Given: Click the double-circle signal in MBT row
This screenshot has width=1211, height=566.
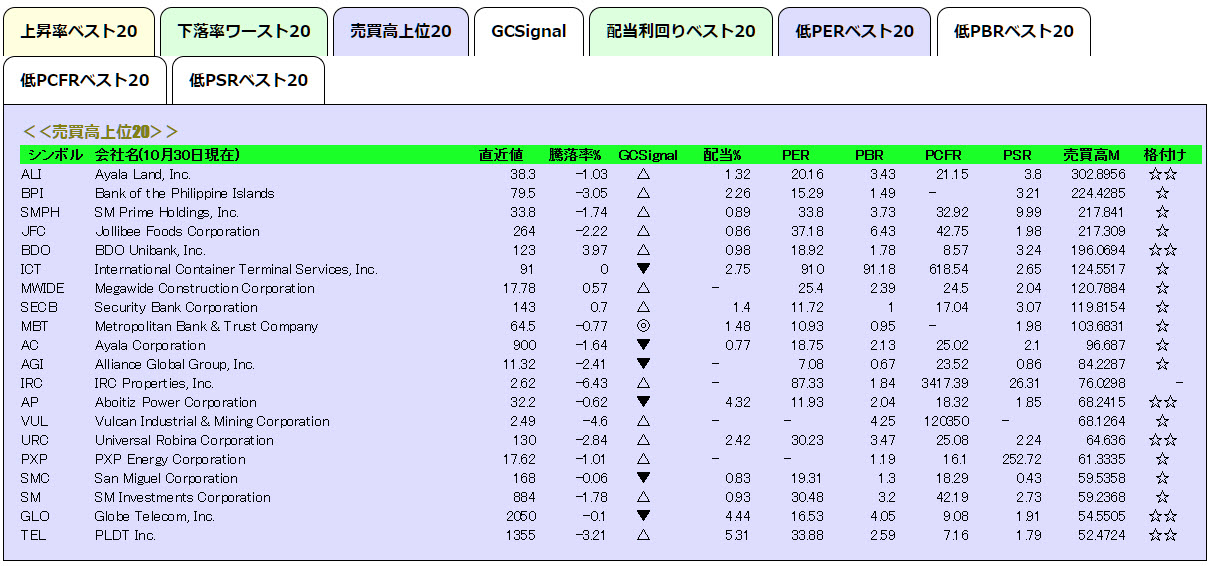Looking at the screenshot, I should point(643,326).
